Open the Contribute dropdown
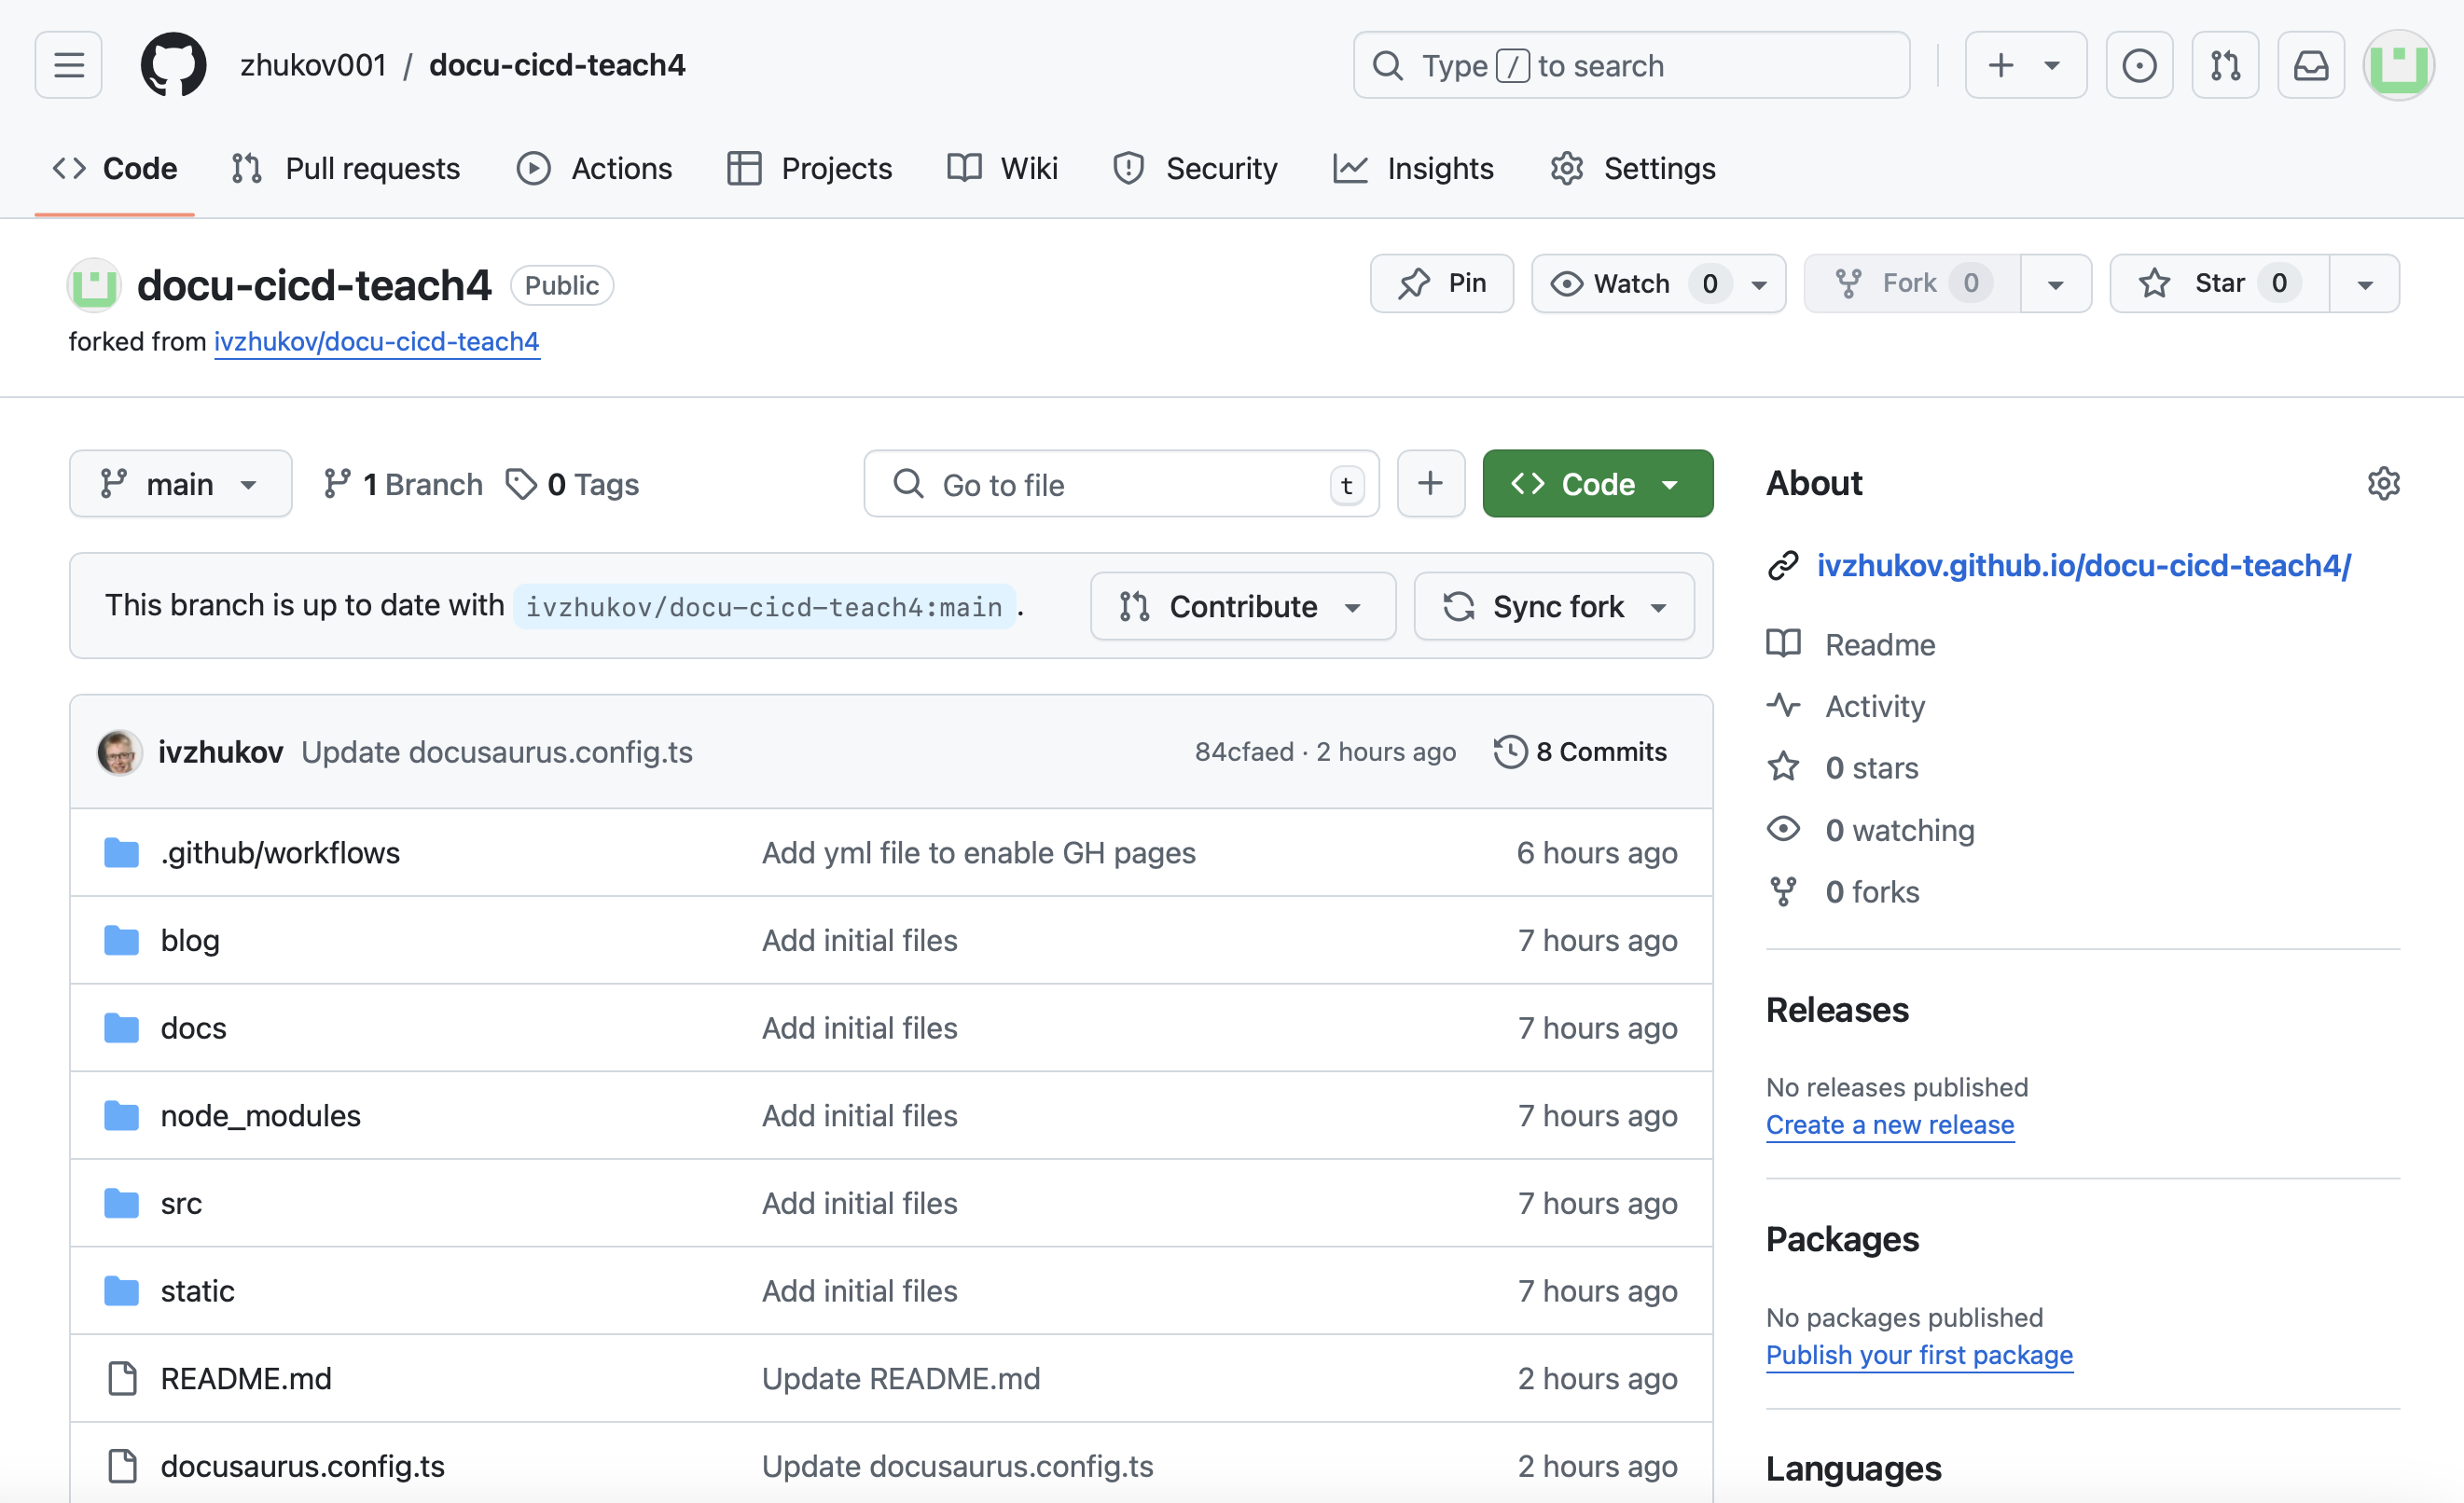Screen dimensions: 2464x1503 1242,607
